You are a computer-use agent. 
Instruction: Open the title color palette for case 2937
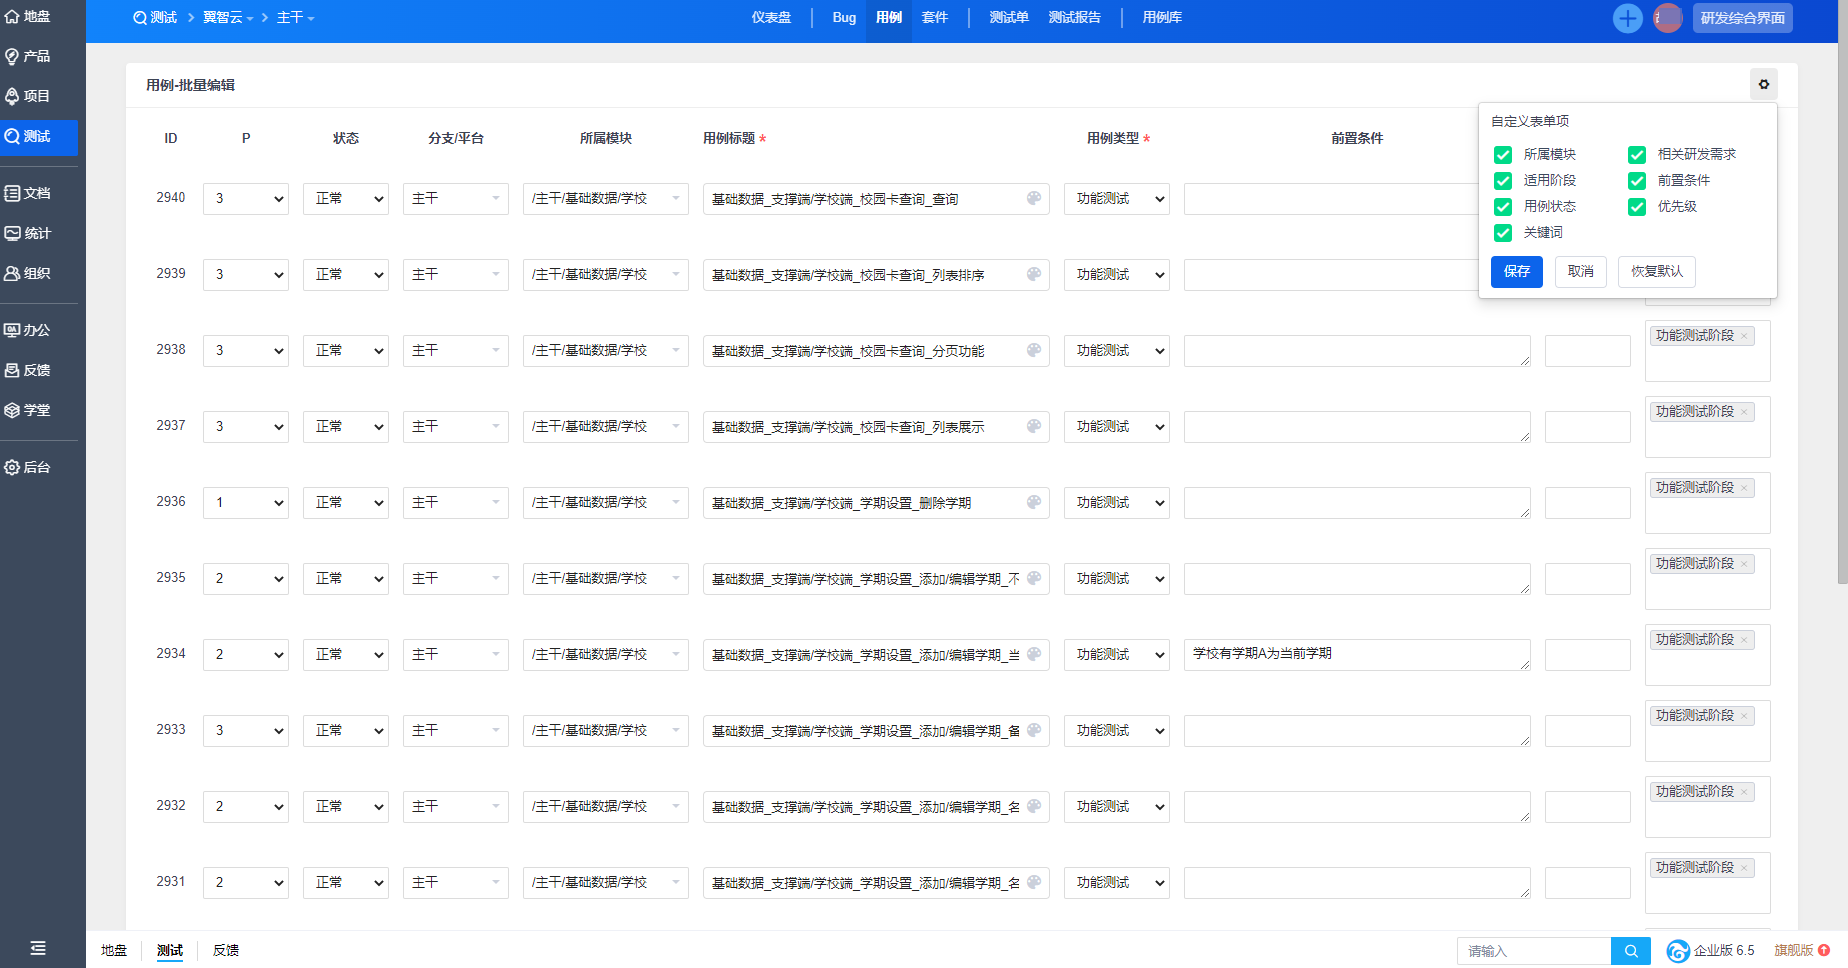1034,426
